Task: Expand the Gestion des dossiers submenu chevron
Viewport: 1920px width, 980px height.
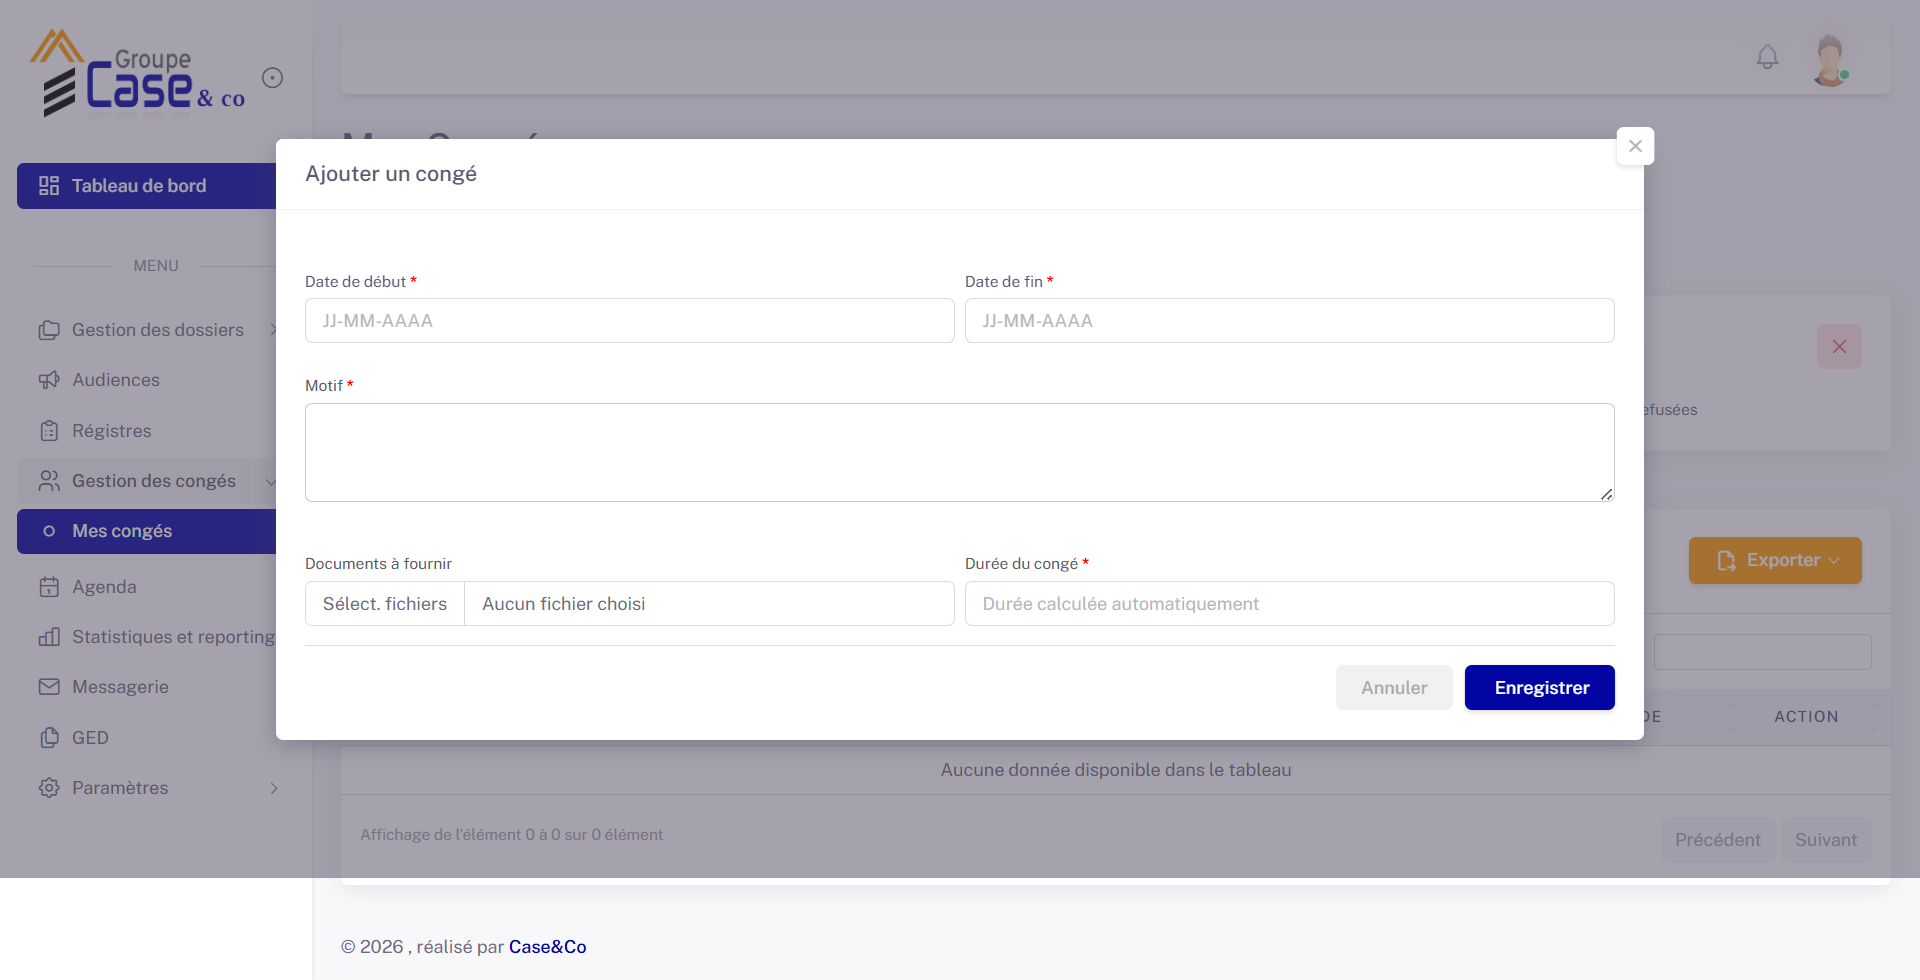Action: click(273, 330)
